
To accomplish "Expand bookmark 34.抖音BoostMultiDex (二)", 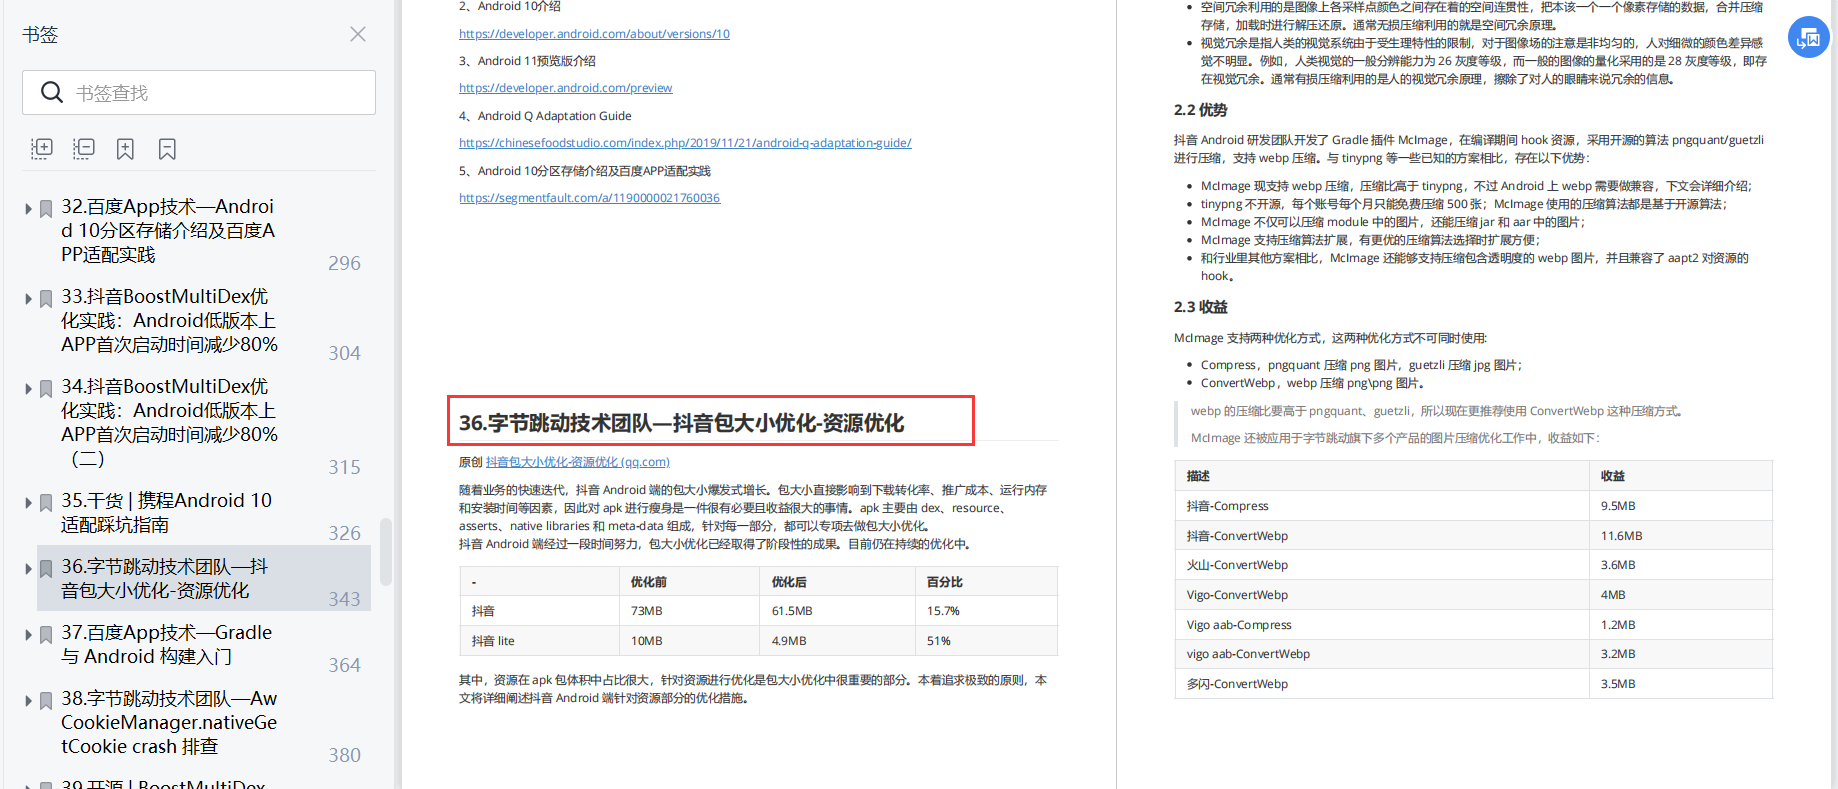I will pyautogui.click(x=28, y=389).
